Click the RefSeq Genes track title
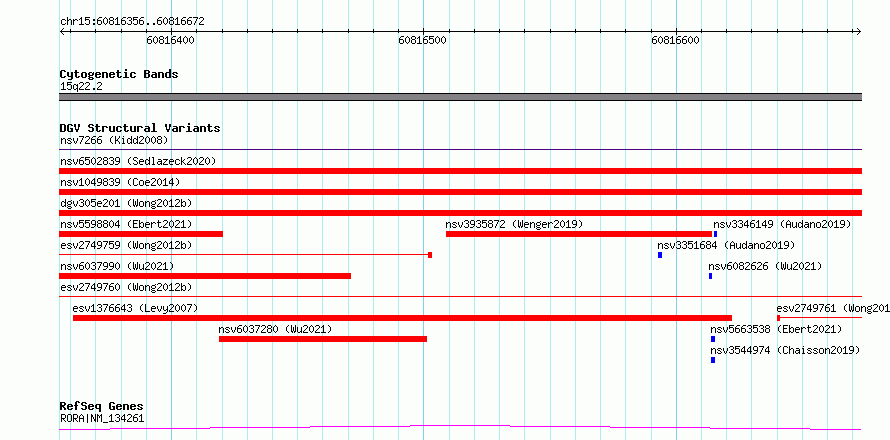The height and width of the screenshot is (440, 890). point(101,407)
